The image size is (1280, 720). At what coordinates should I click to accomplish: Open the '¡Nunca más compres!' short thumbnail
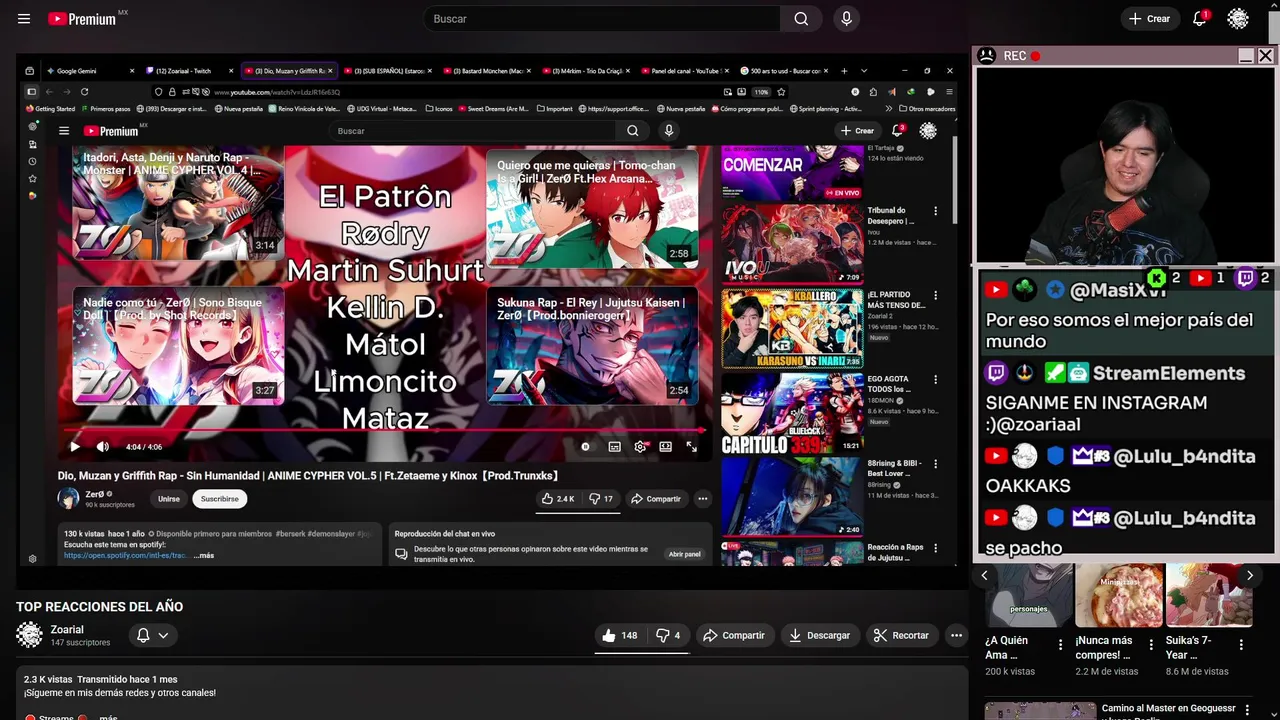pos(1119,595)
